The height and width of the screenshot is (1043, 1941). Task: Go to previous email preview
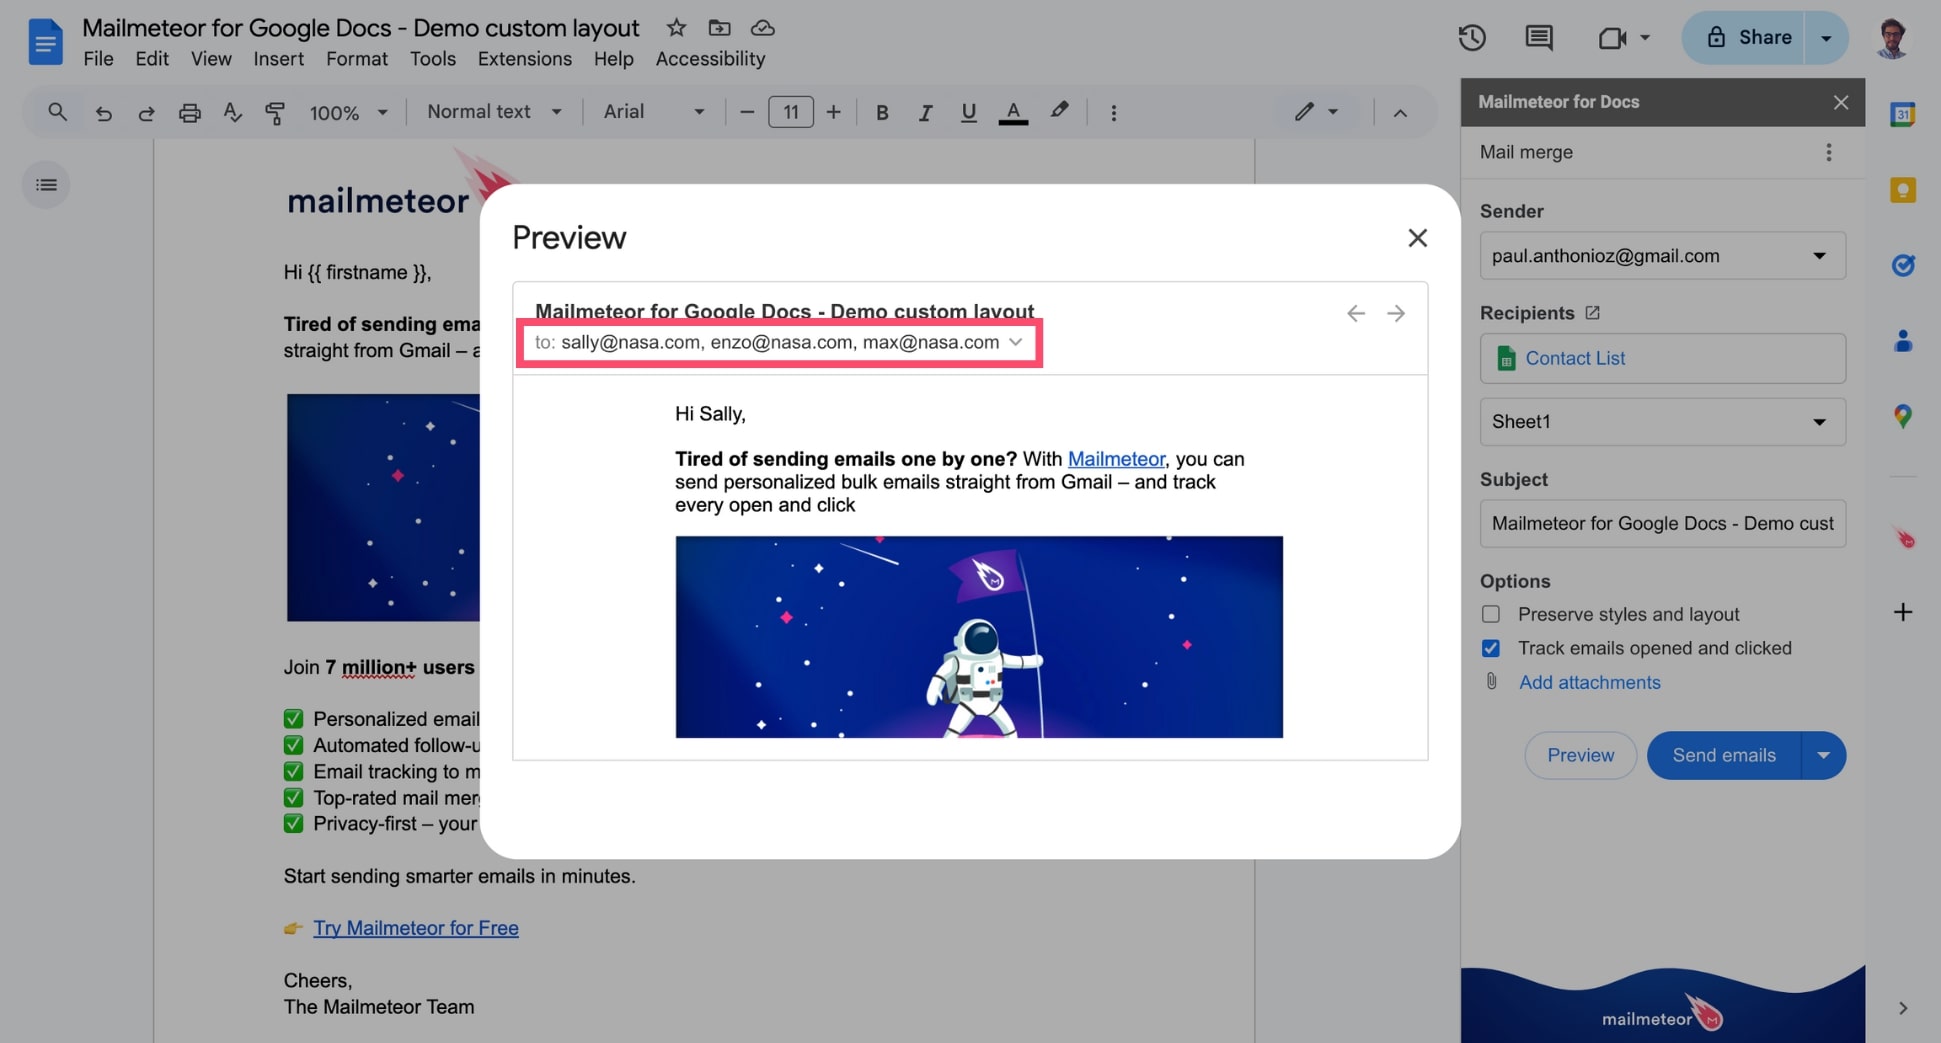(1356, 313)
